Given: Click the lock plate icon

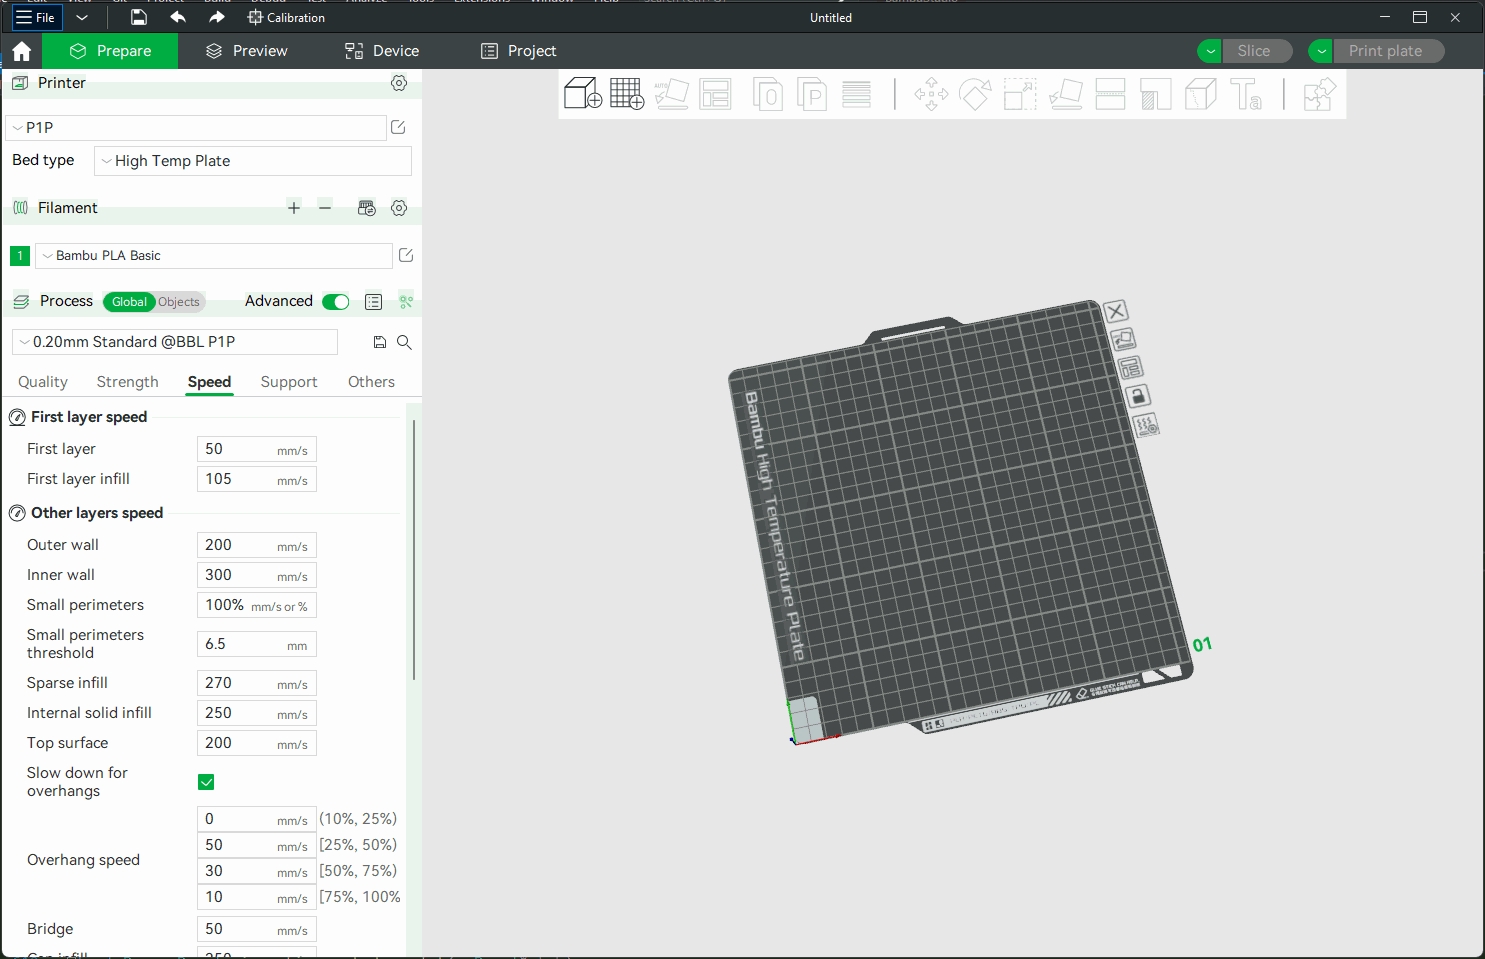Looking at the screenshot, I should pos(1138,396).
